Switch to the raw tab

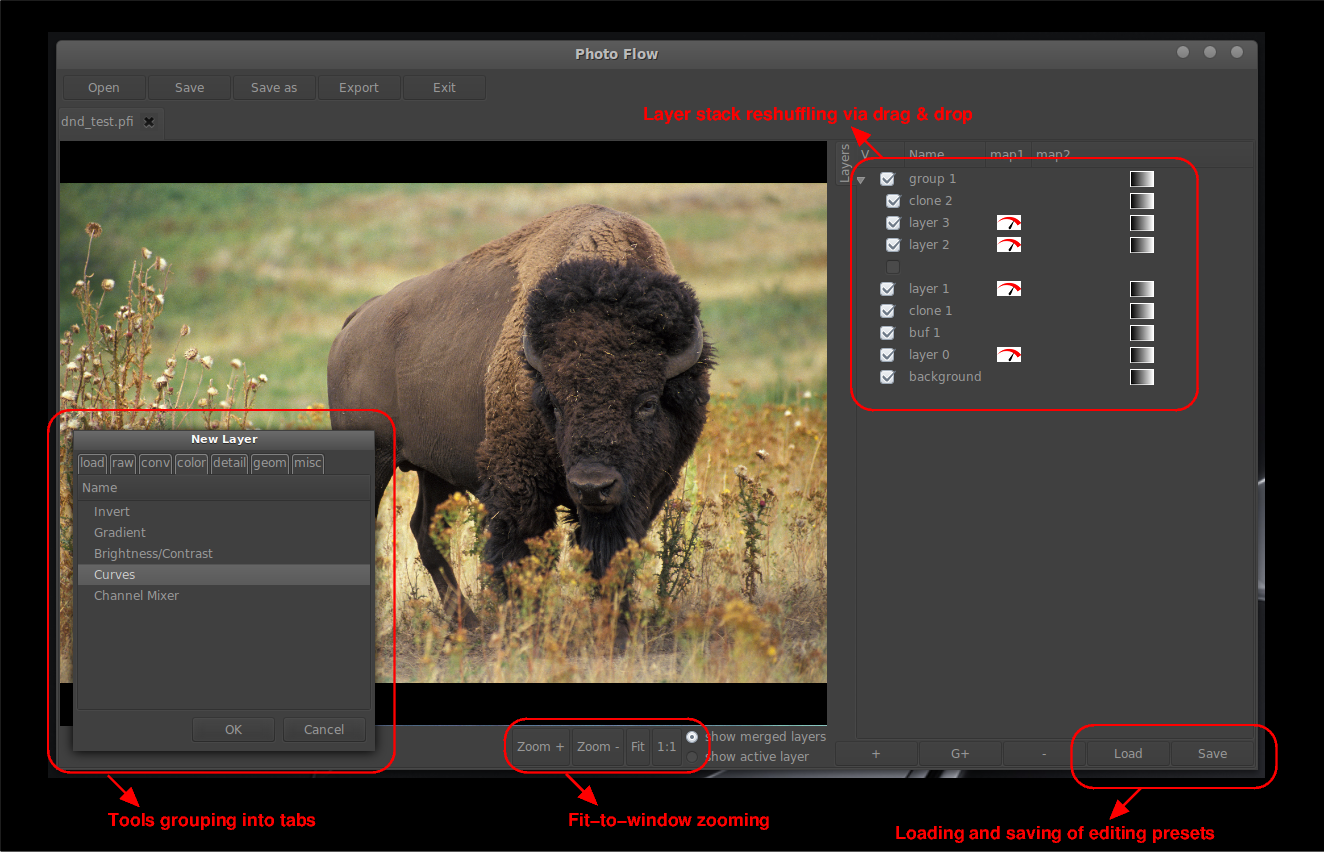(x=123, y=463)
